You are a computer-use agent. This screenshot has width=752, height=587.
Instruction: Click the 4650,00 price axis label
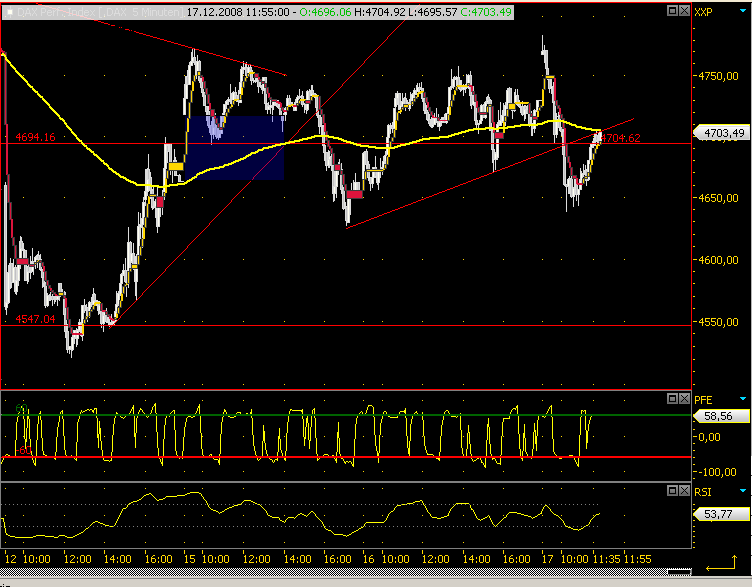tap(718, 198)
